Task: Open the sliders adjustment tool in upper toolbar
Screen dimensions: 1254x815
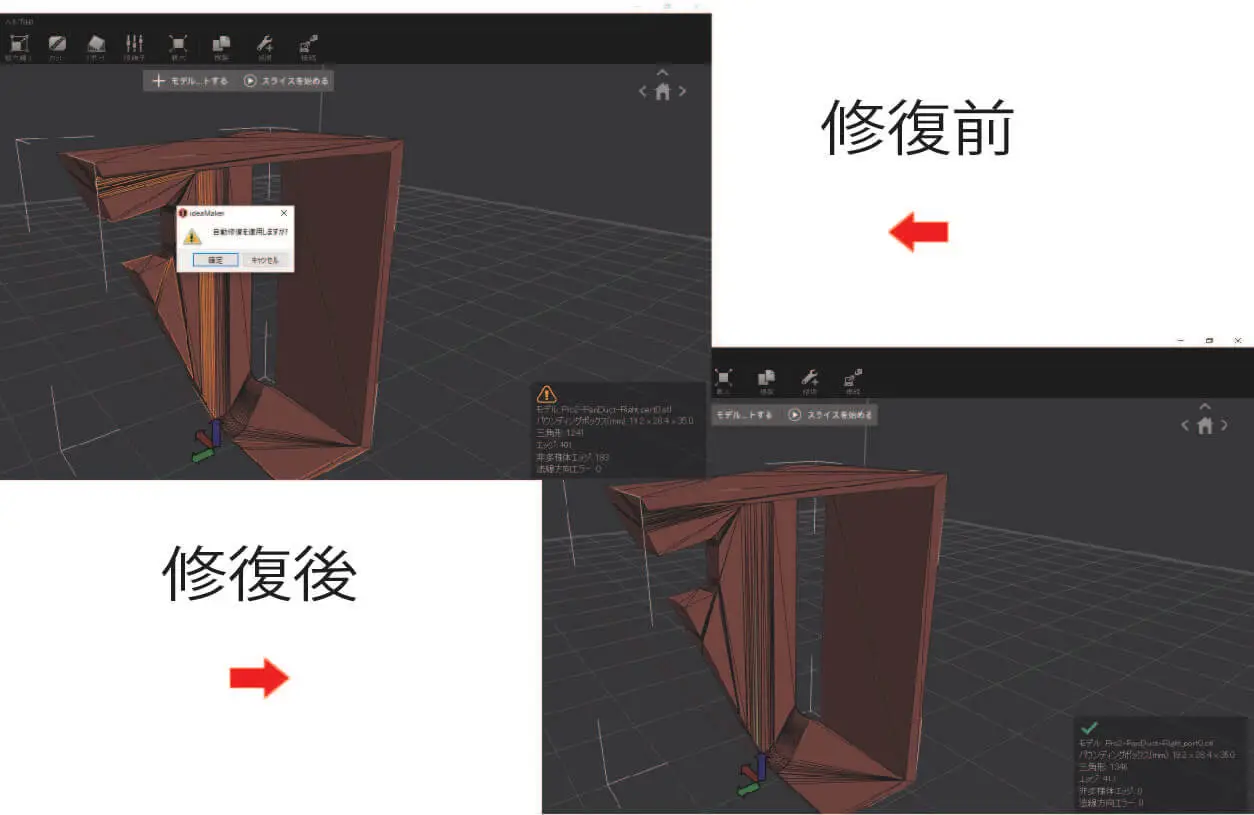Action: [x=134, y=44]
